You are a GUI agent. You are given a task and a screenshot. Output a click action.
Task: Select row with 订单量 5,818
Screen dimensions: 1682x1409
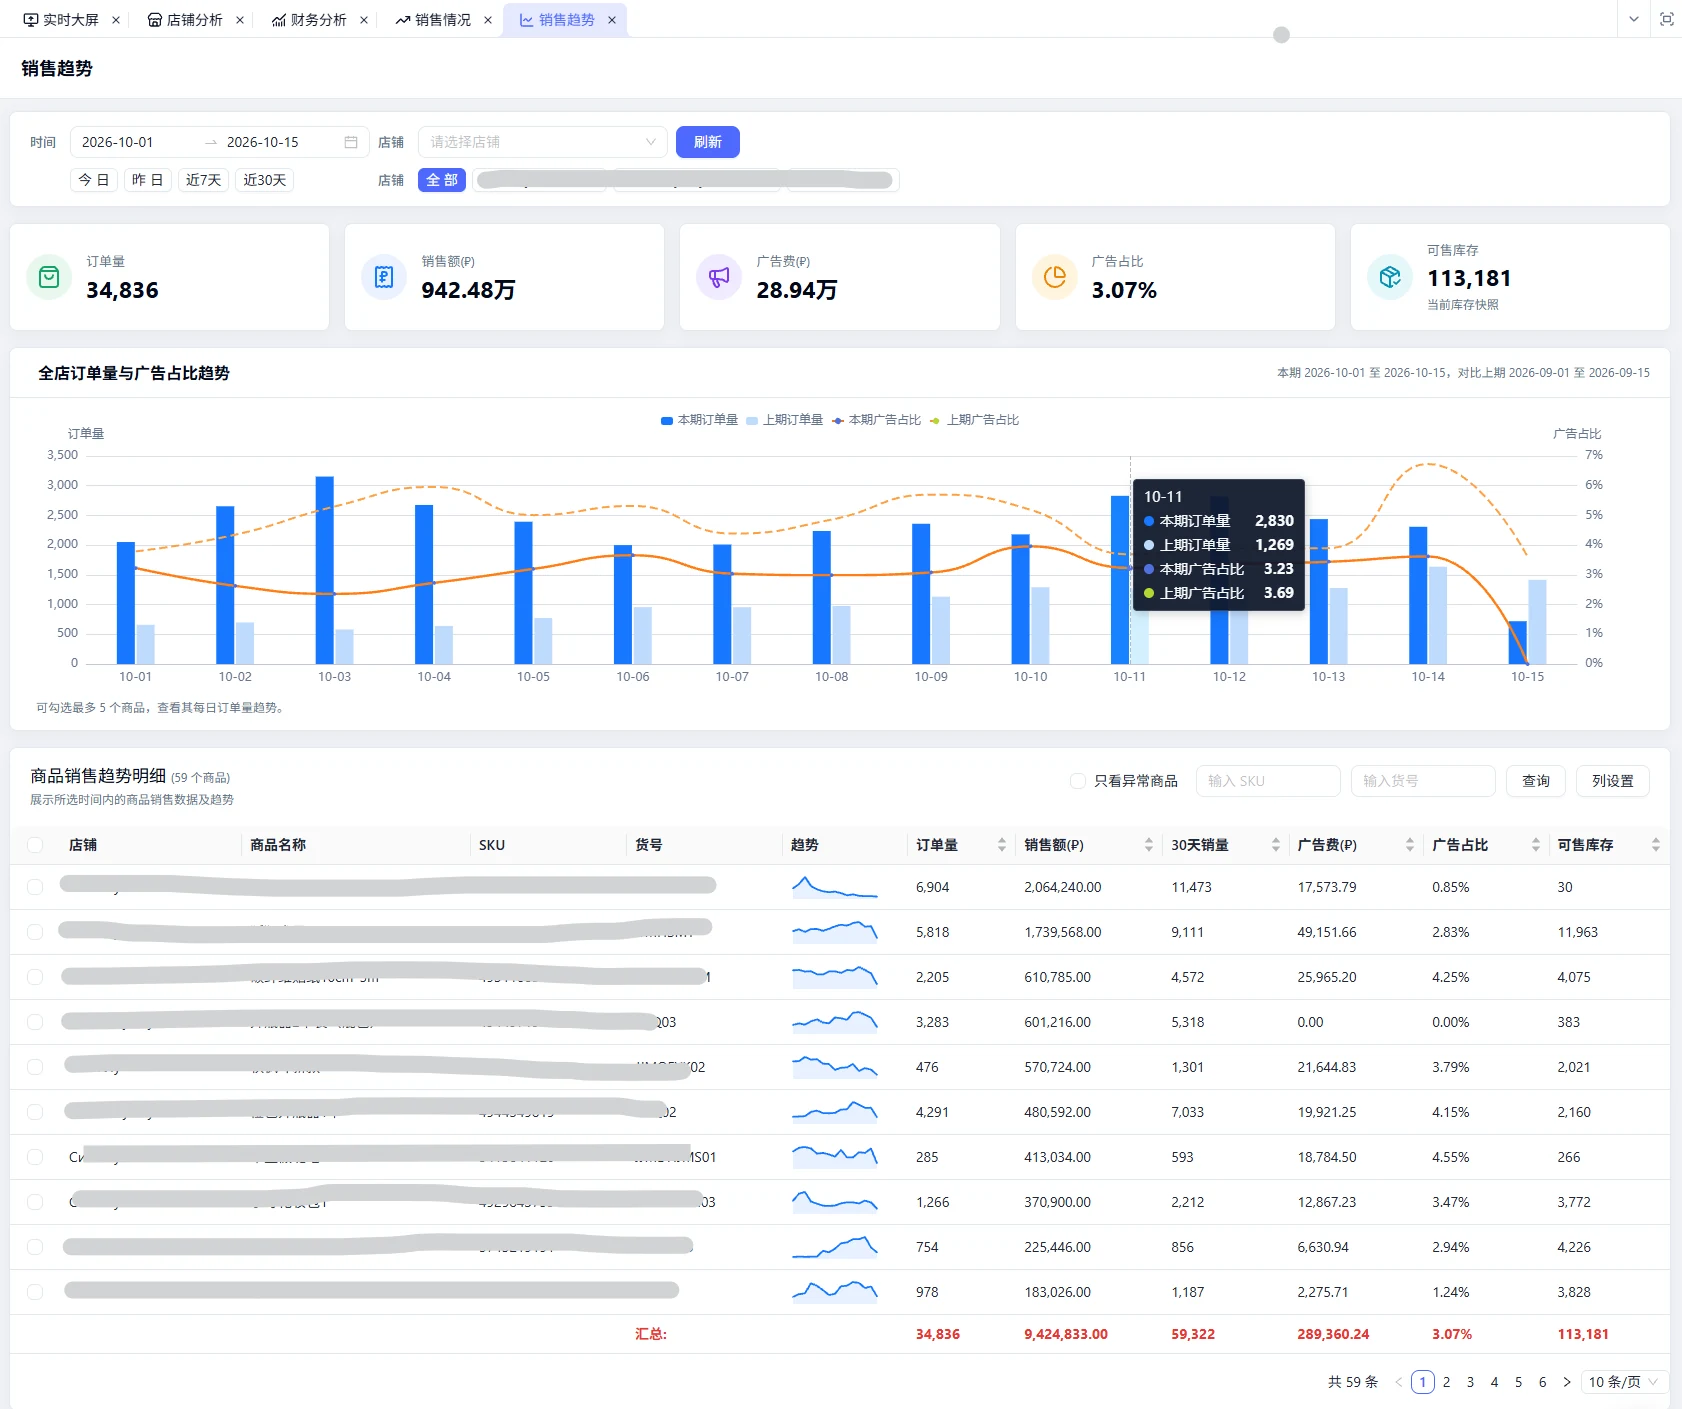pos(35,932)
